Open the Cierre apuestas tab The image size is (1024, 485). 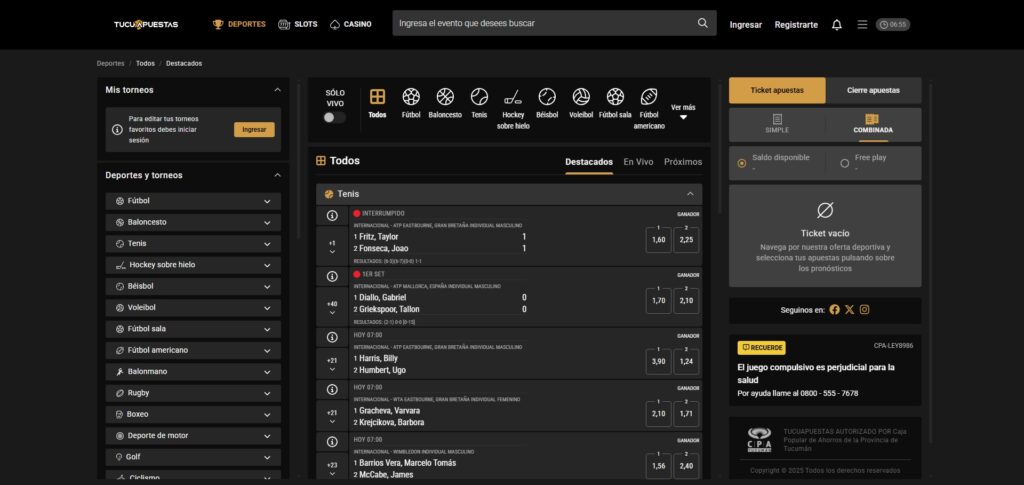click(x=873, y=91)
